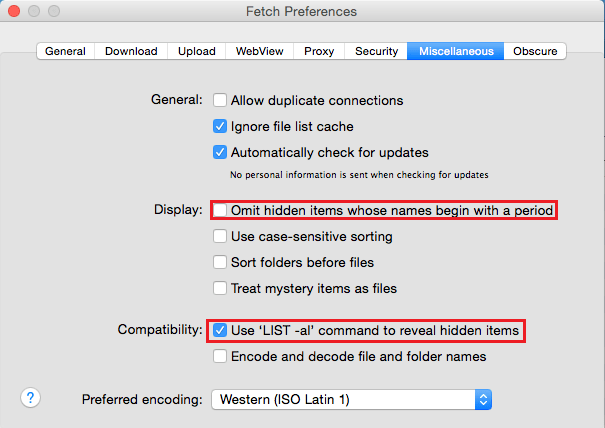The image size is (605, 428).
Task: Uncheck Ignore file list cache
Action: (x=220, y=127)
